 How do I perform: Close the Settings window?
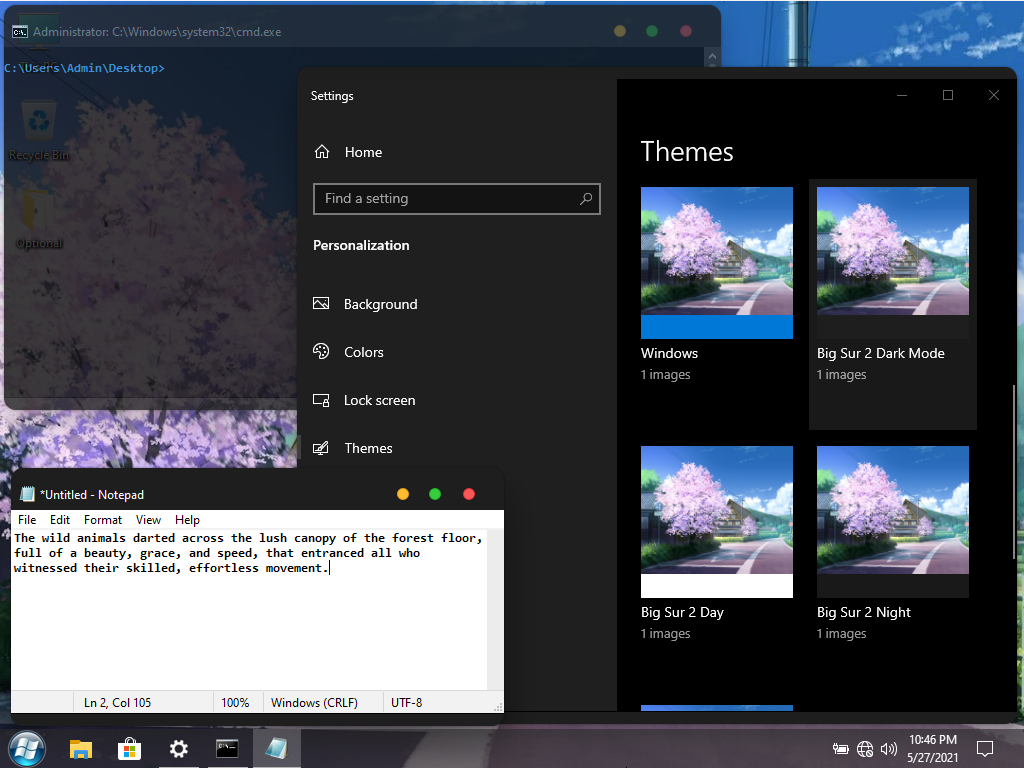tap(994, 95)
